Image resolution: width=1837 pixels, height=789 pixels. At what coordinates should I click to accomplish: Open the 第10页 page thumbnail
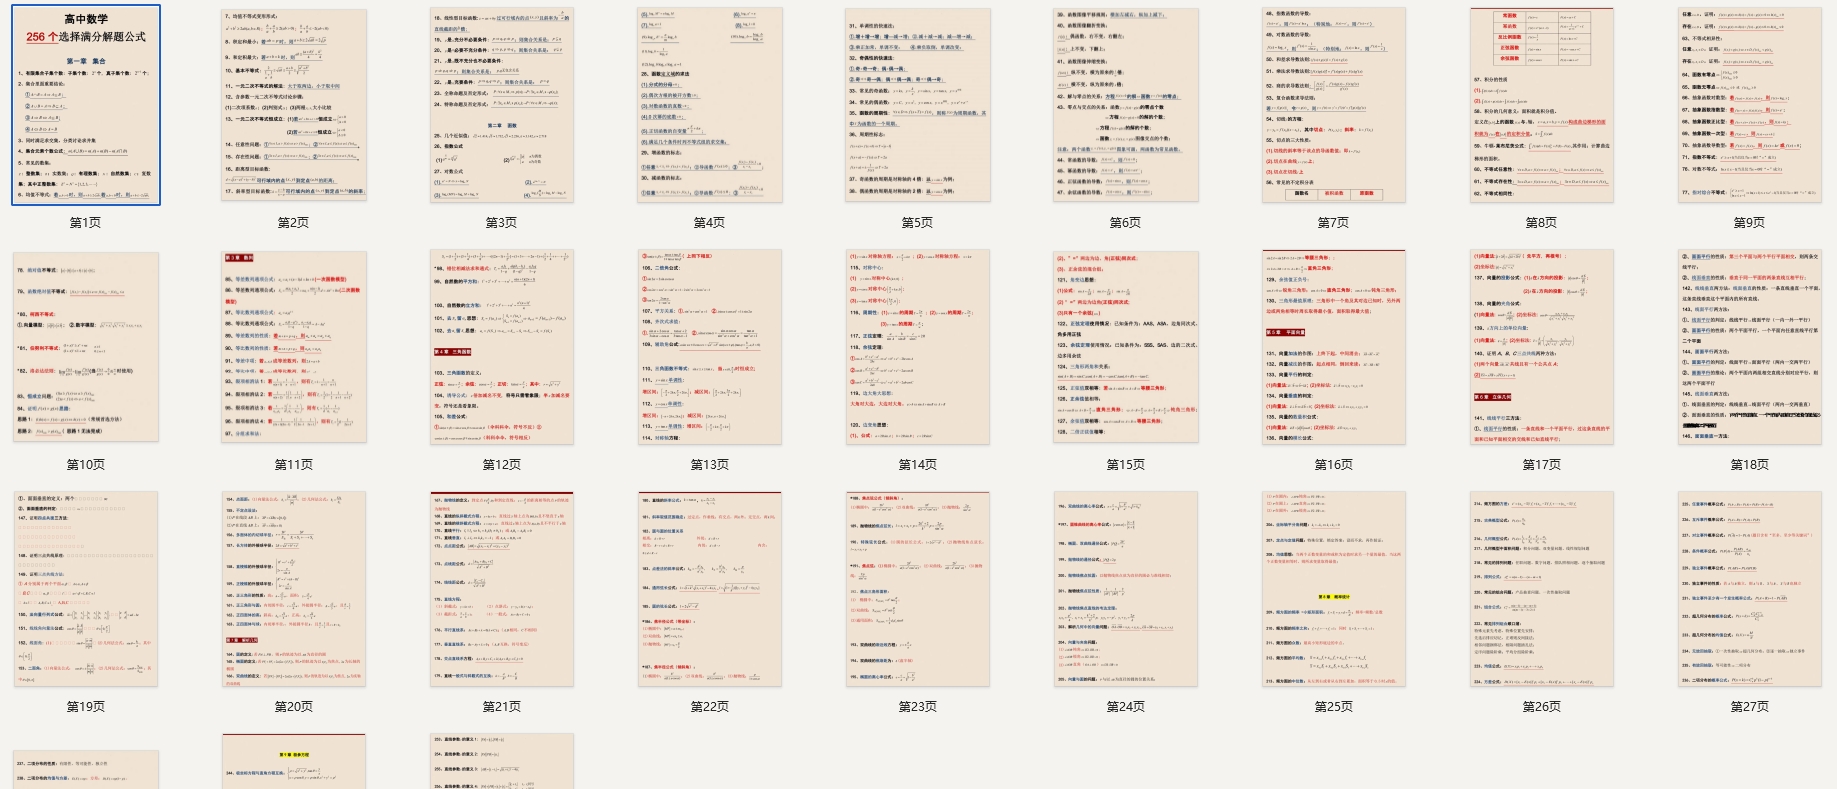tap(86, 346)
